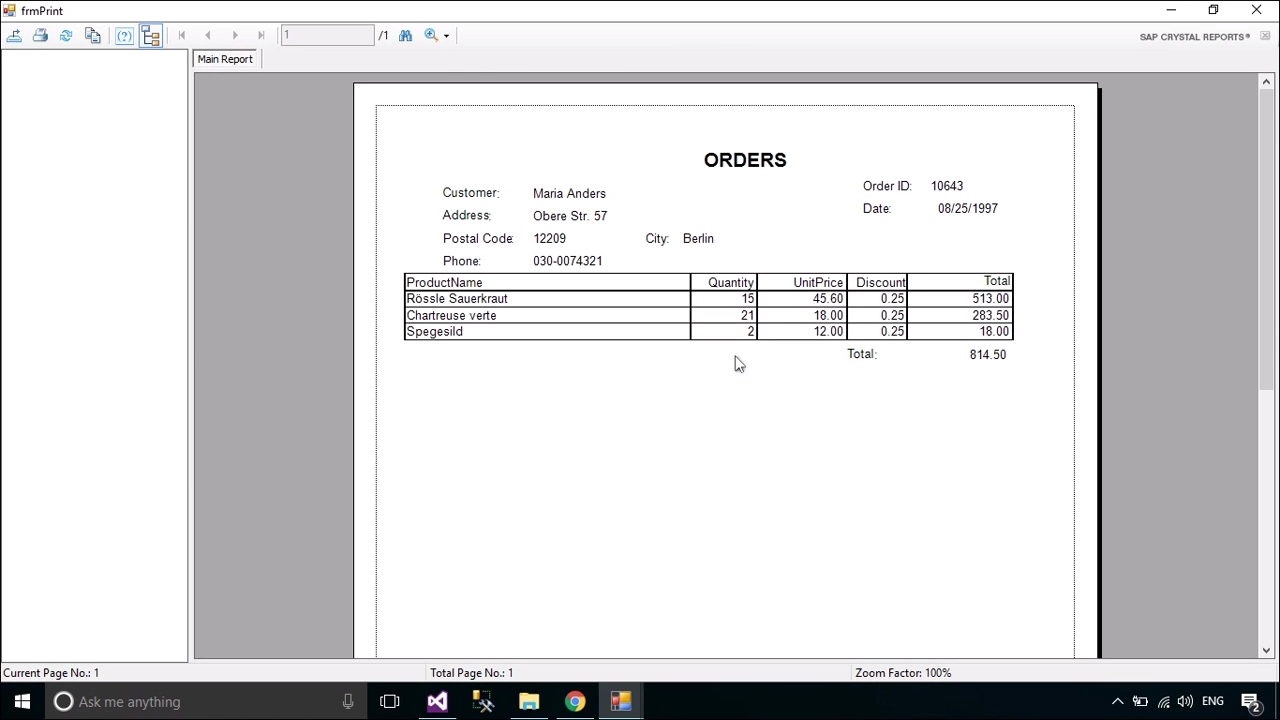Click the vertical scrollbar up arrow
The height and width of the screenshot is (720, 1280).
1266,82
